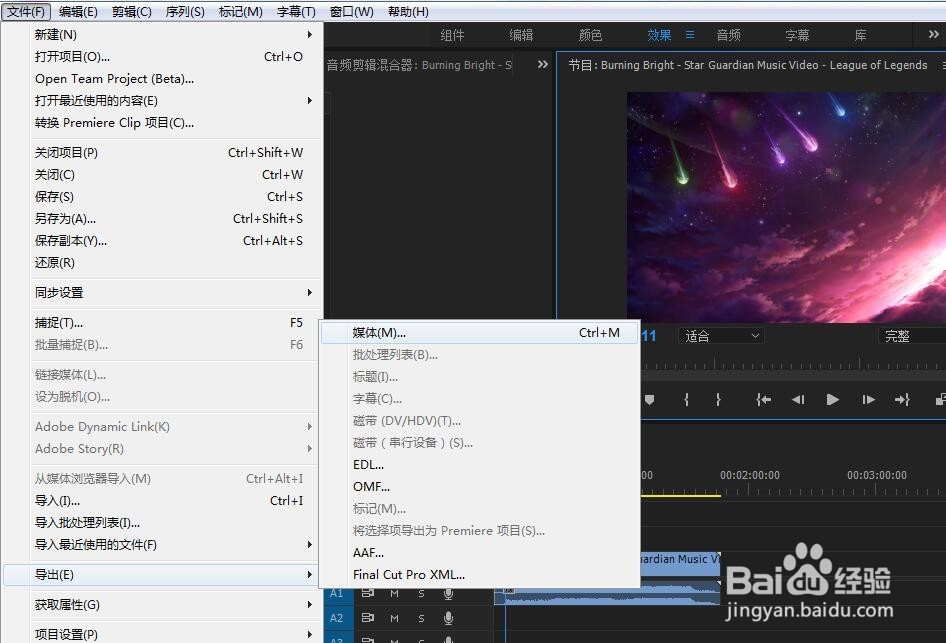The width and height of the screenshot is (946, 643).
Task: Step back one frame
Action: click(x=798, y=399)
